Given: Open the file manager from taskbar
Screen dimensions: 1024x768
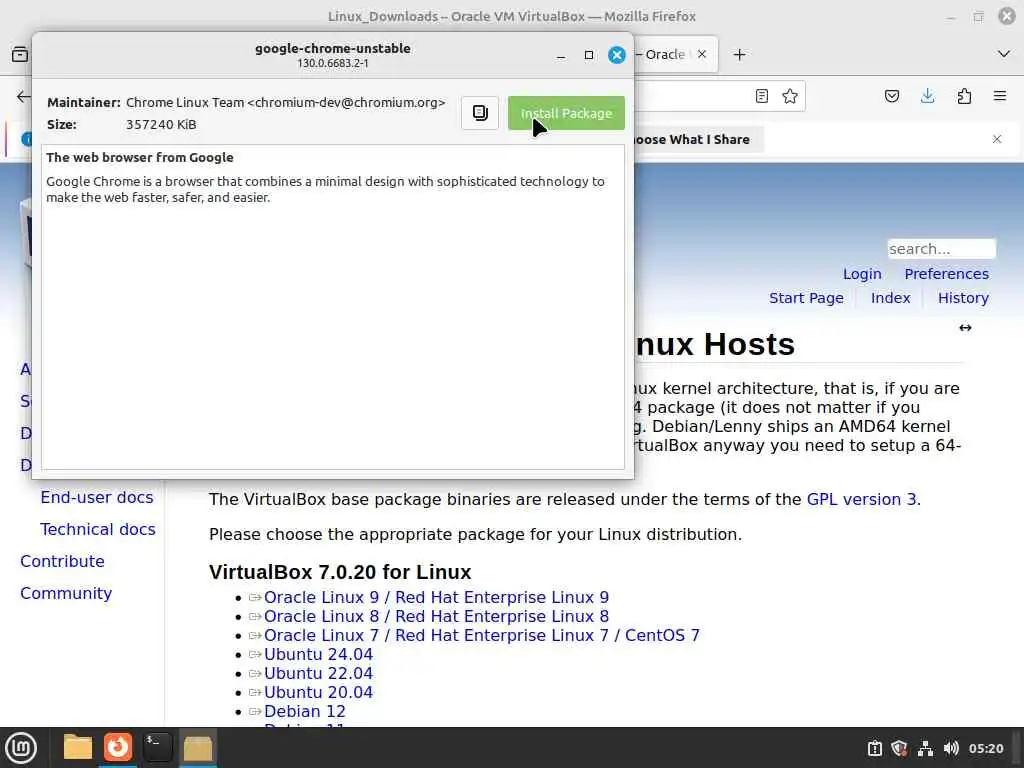Looking at the screenshot, I should [x=78, y=748].
